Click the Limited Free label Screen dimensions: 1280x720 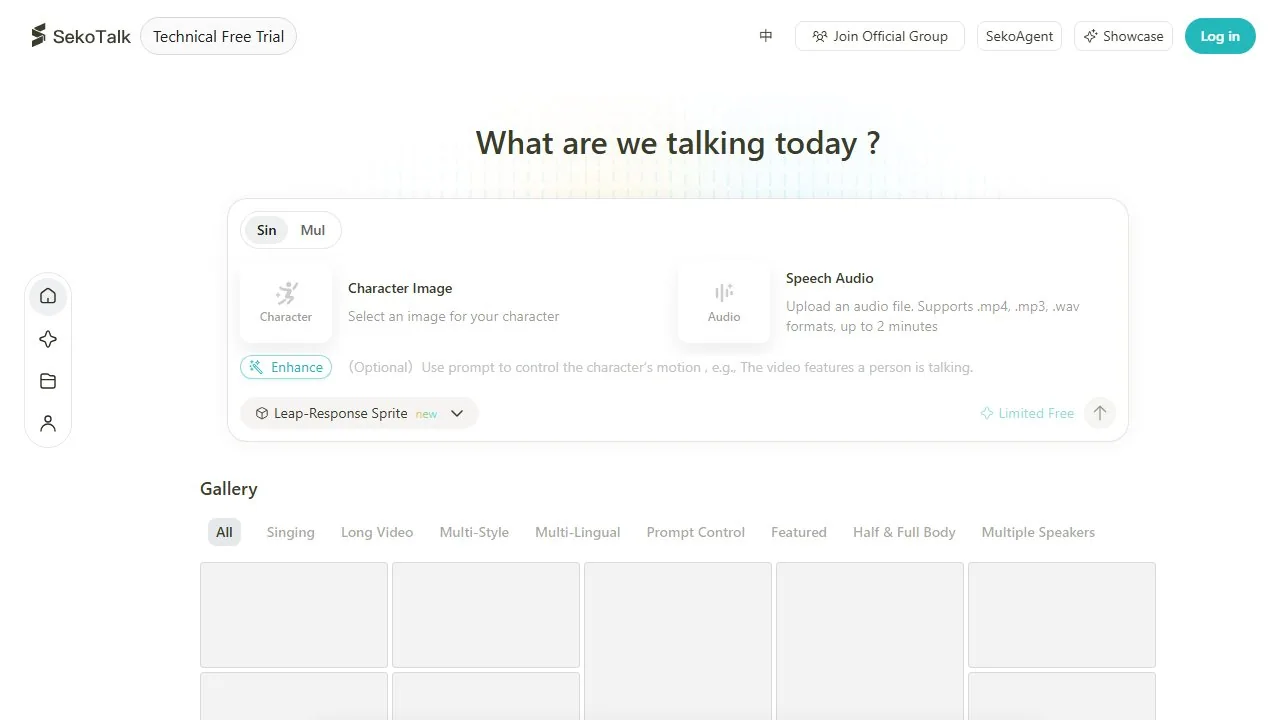tap(1027, 413)
